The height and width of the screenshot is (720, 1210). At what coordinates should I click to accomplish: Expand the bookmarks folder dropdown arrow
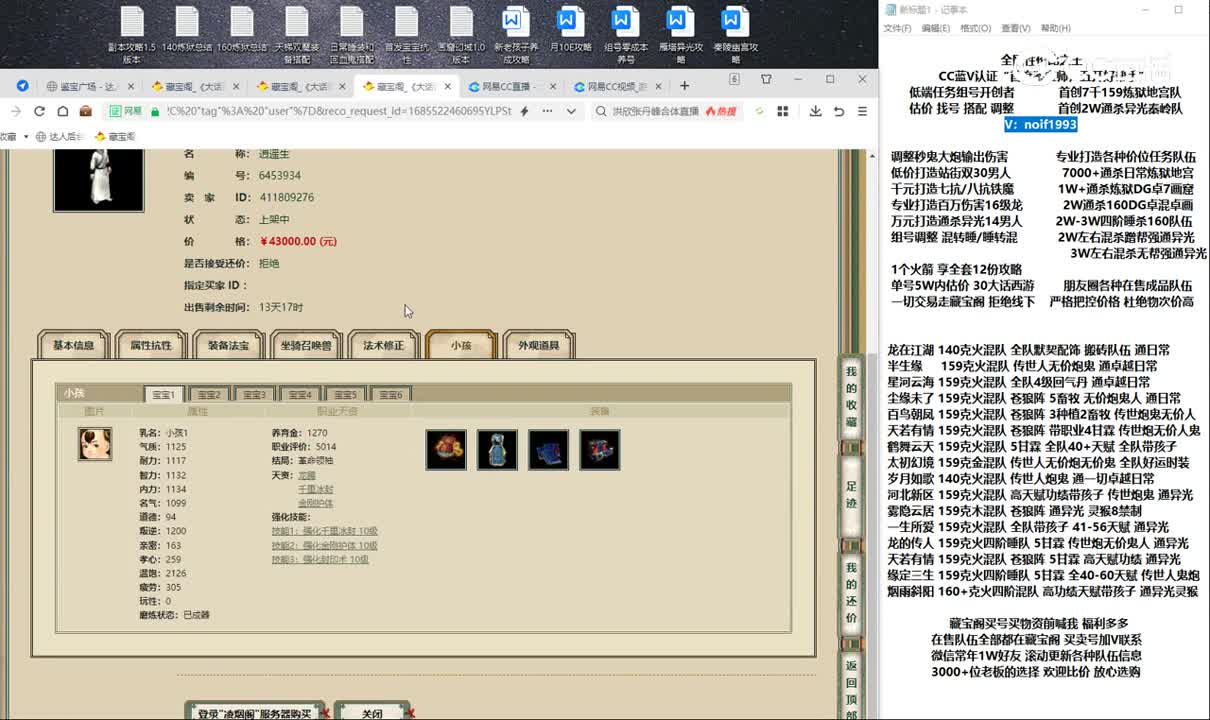point(26,137)
